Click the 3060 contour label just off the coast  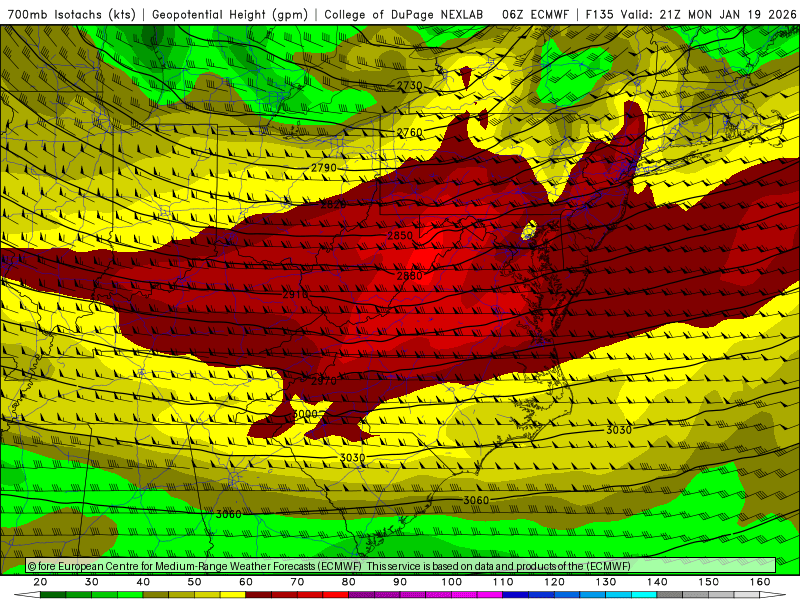pyautogui.click(x=476, y=501)
